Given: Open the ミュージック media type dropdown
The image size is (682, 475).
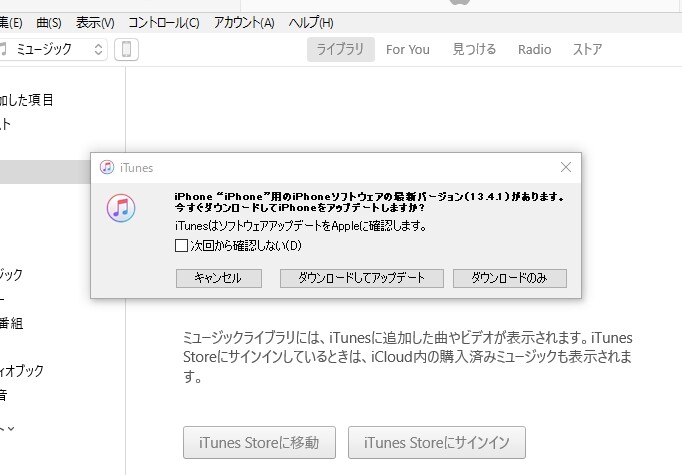Looking at the screenshot, I should coord(53,49).
